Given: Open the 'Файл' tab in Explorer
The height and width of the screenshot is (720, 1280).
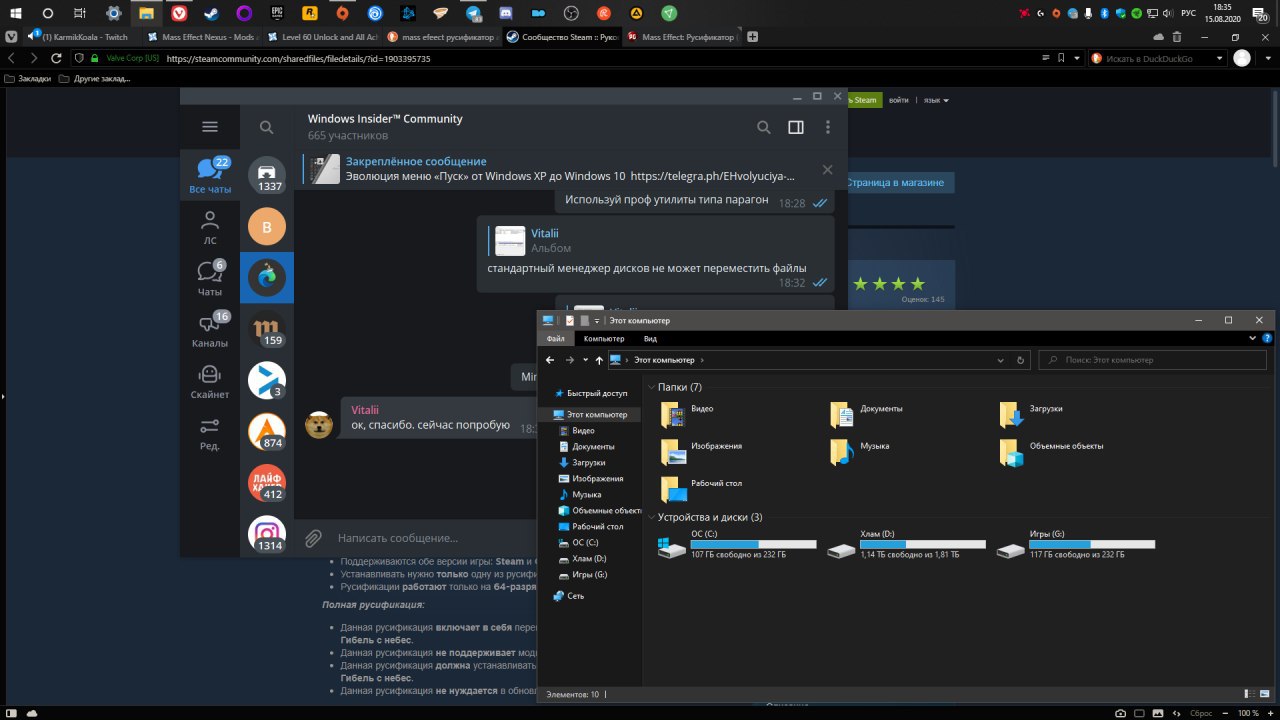Looking at the screenshot, I should pos(556,339).
